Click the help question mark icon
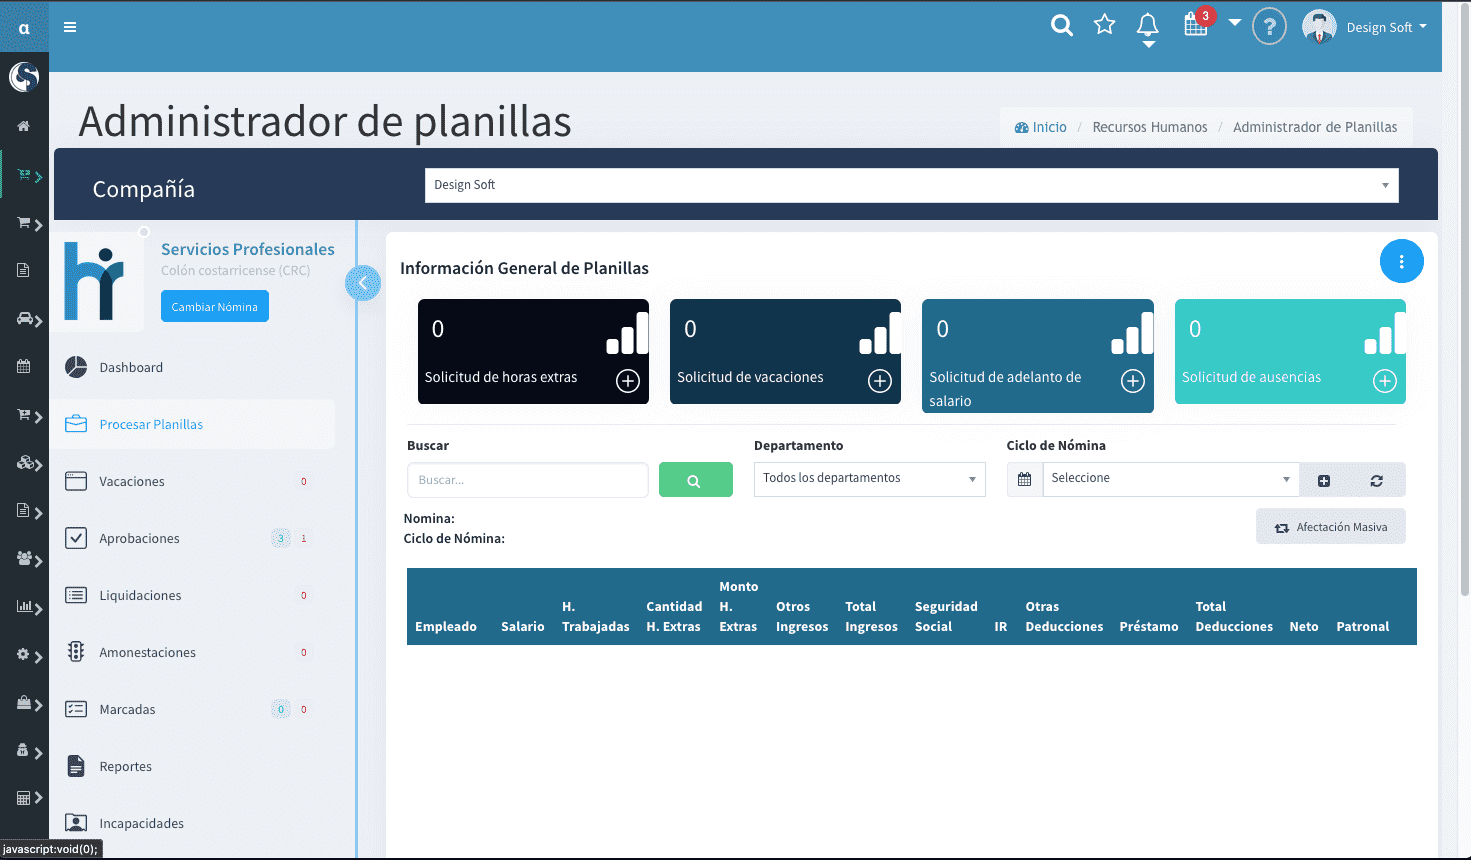1471x860 pixels. [1269, 26]
